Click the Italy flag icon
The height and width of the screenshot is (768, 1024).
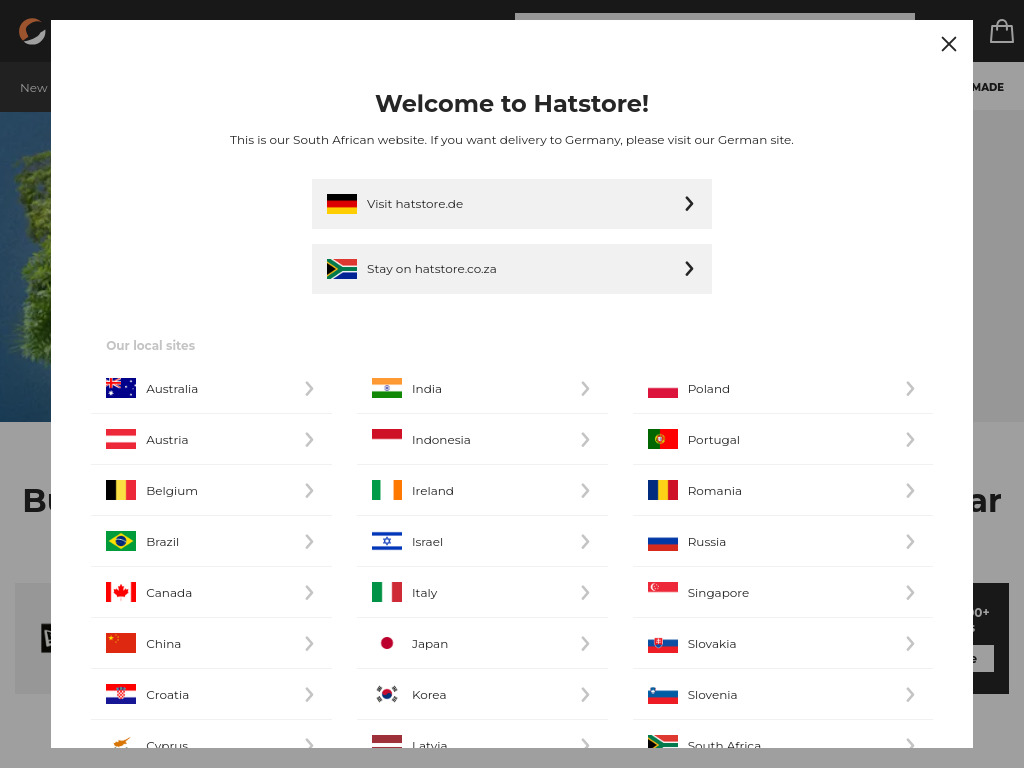coord(387,592)
